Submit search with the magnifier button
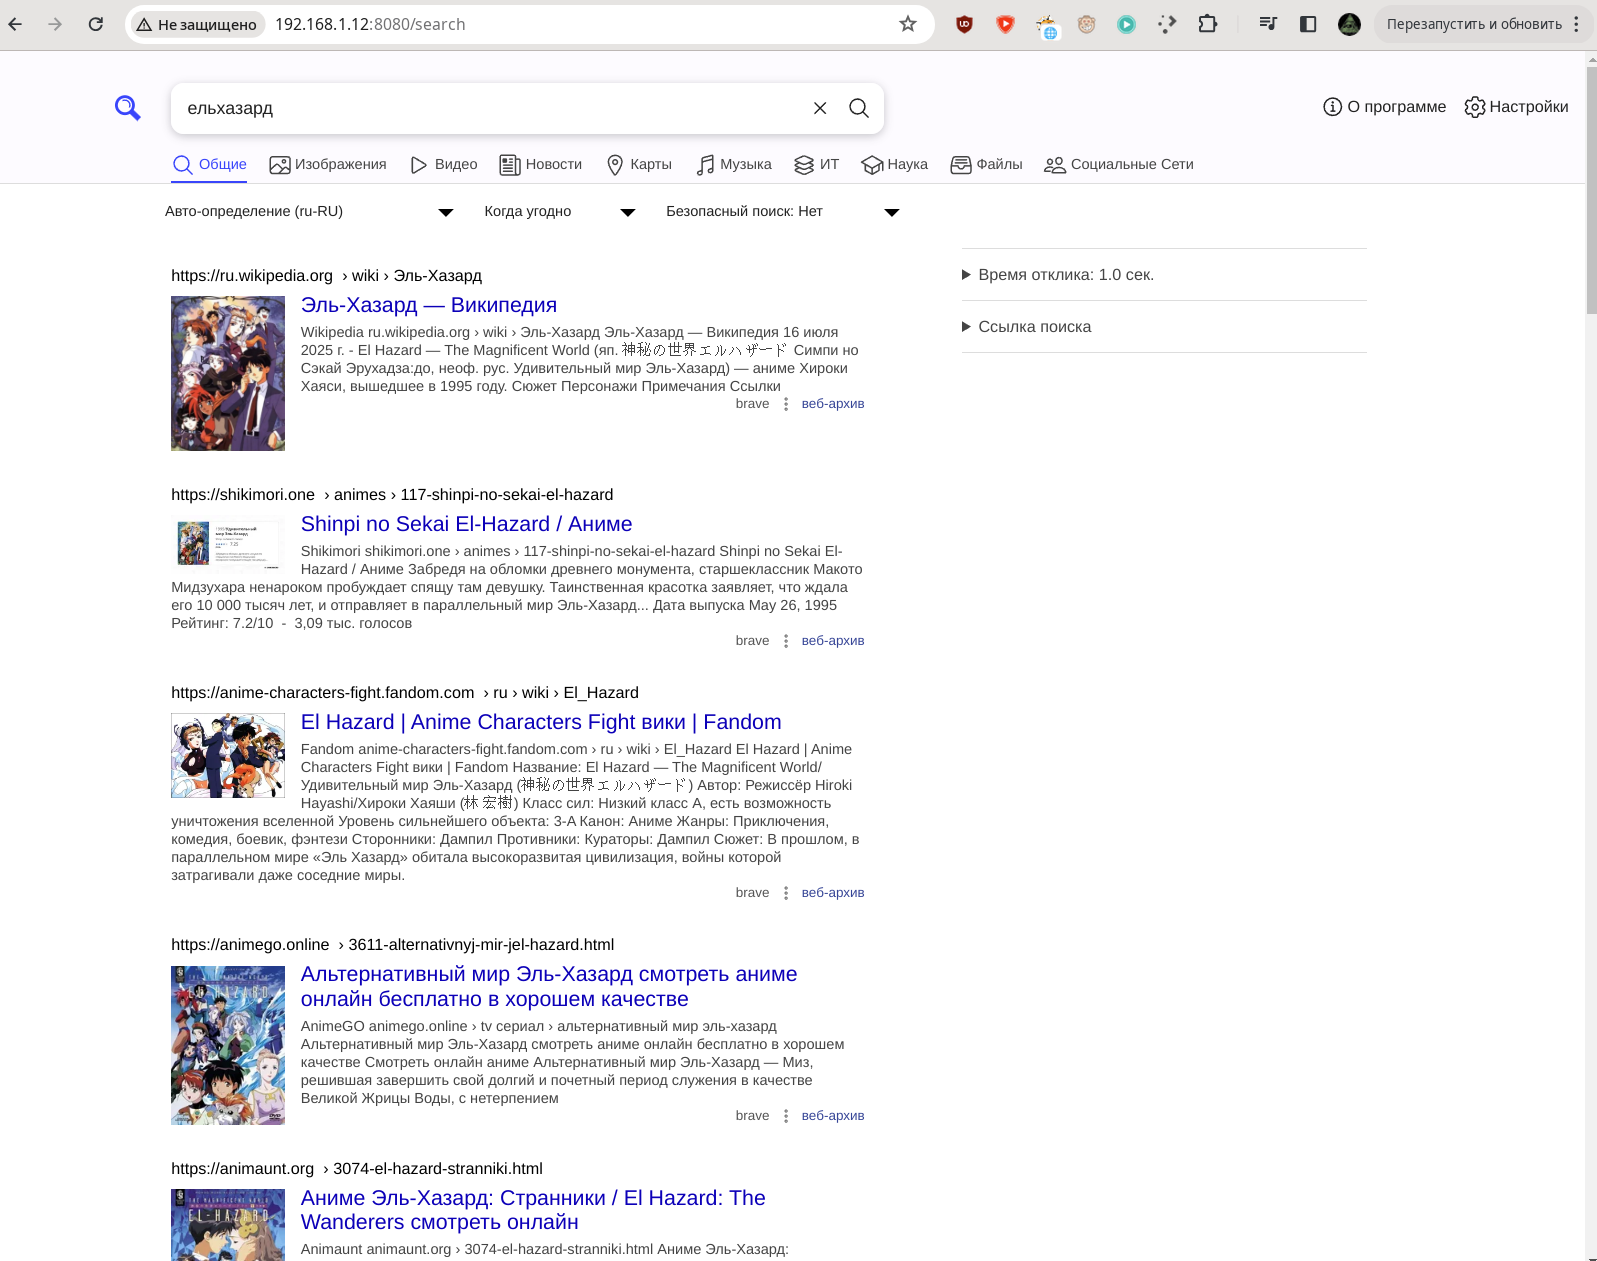The image size is (1597, 1261). coord(859,108)
